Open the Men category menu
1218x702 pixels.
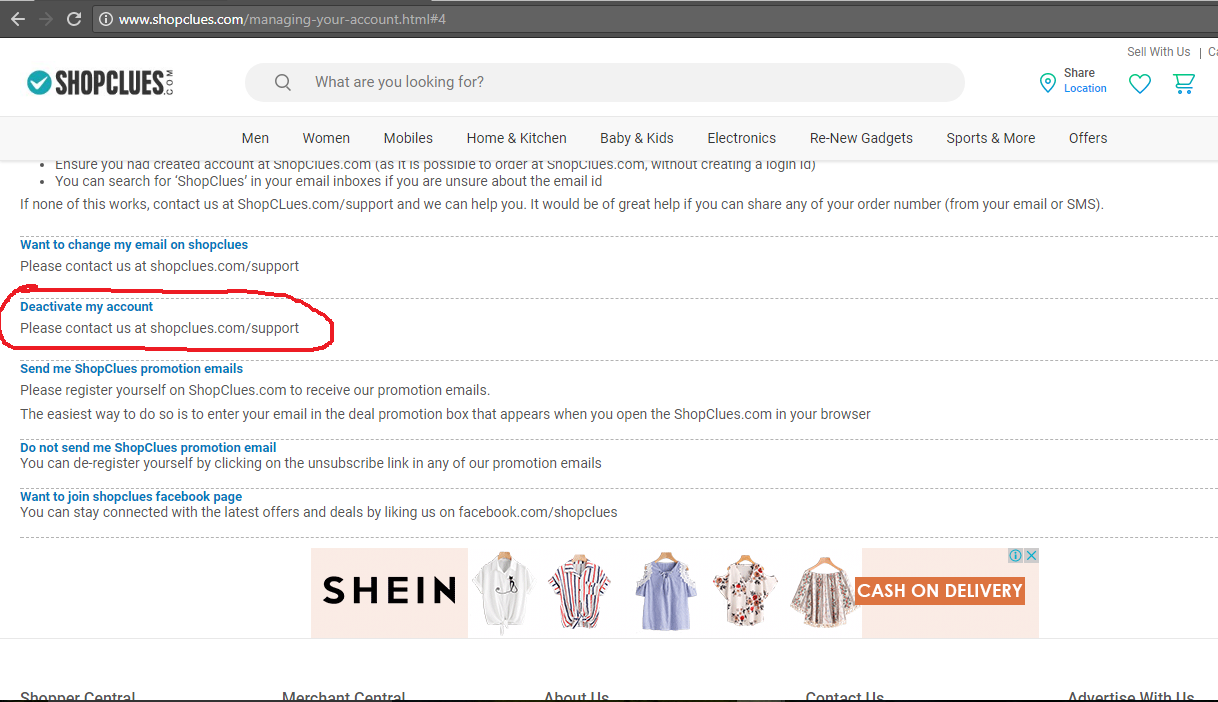point(255,138)
